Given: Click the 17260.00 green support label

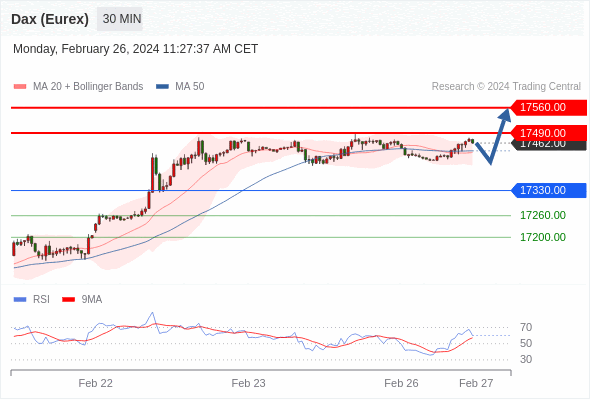Looking at the screenshot, I should click(543, 215).
